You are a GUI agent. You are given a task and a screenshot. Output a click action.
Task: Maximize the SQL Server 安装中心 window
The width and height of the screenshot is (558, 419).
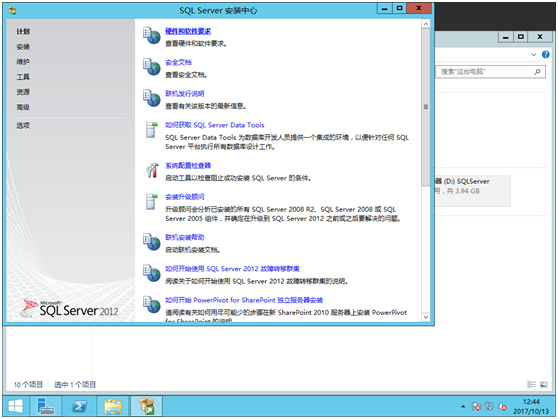pyautogui.click(x=399, y=9)
